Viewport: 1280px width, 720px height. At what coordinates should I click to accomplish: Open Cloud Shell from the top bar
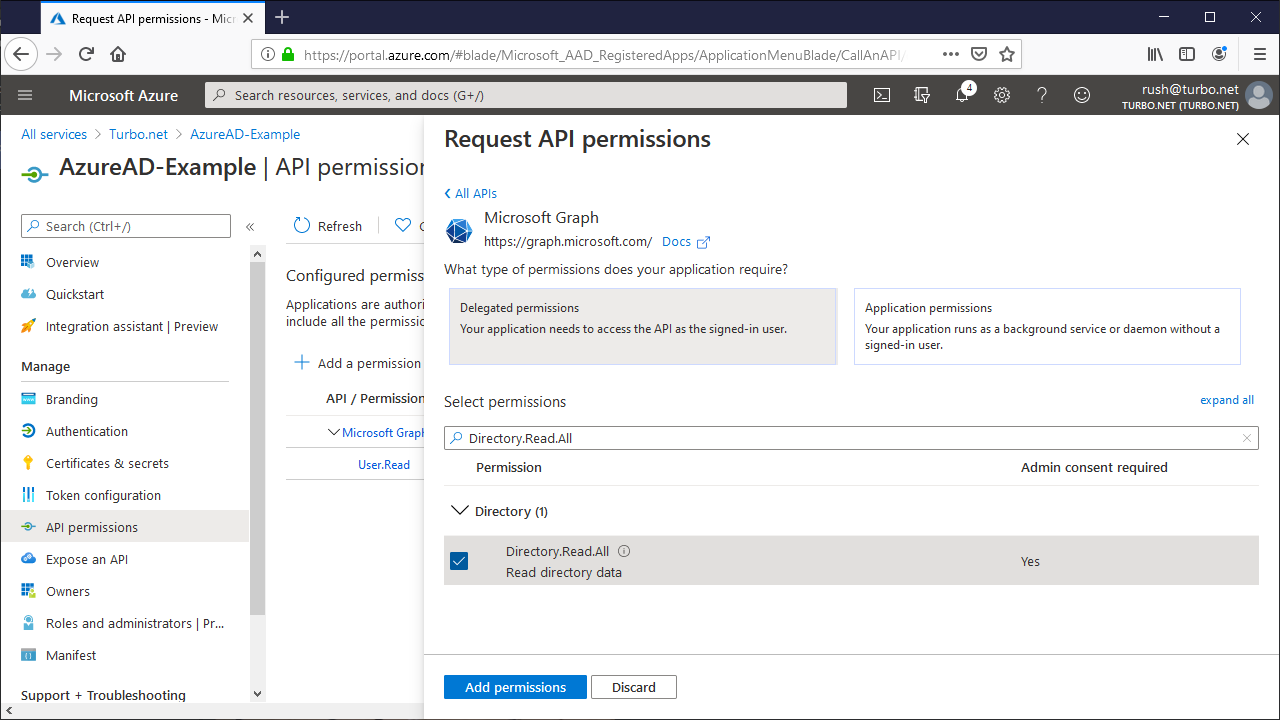point(881,95)
